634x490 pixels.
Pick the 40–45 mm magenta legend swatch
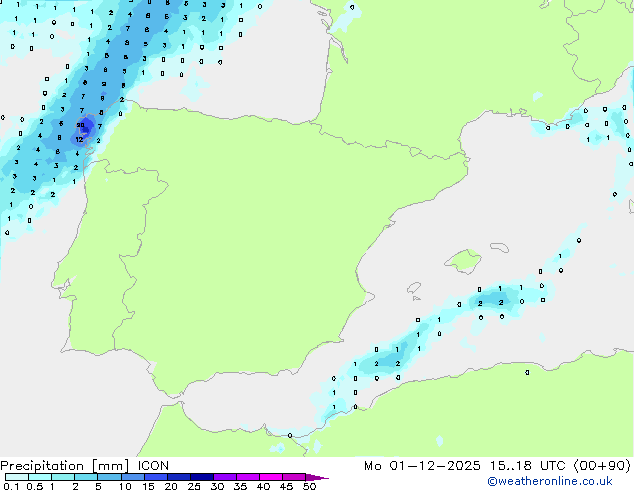pos(271,477)
